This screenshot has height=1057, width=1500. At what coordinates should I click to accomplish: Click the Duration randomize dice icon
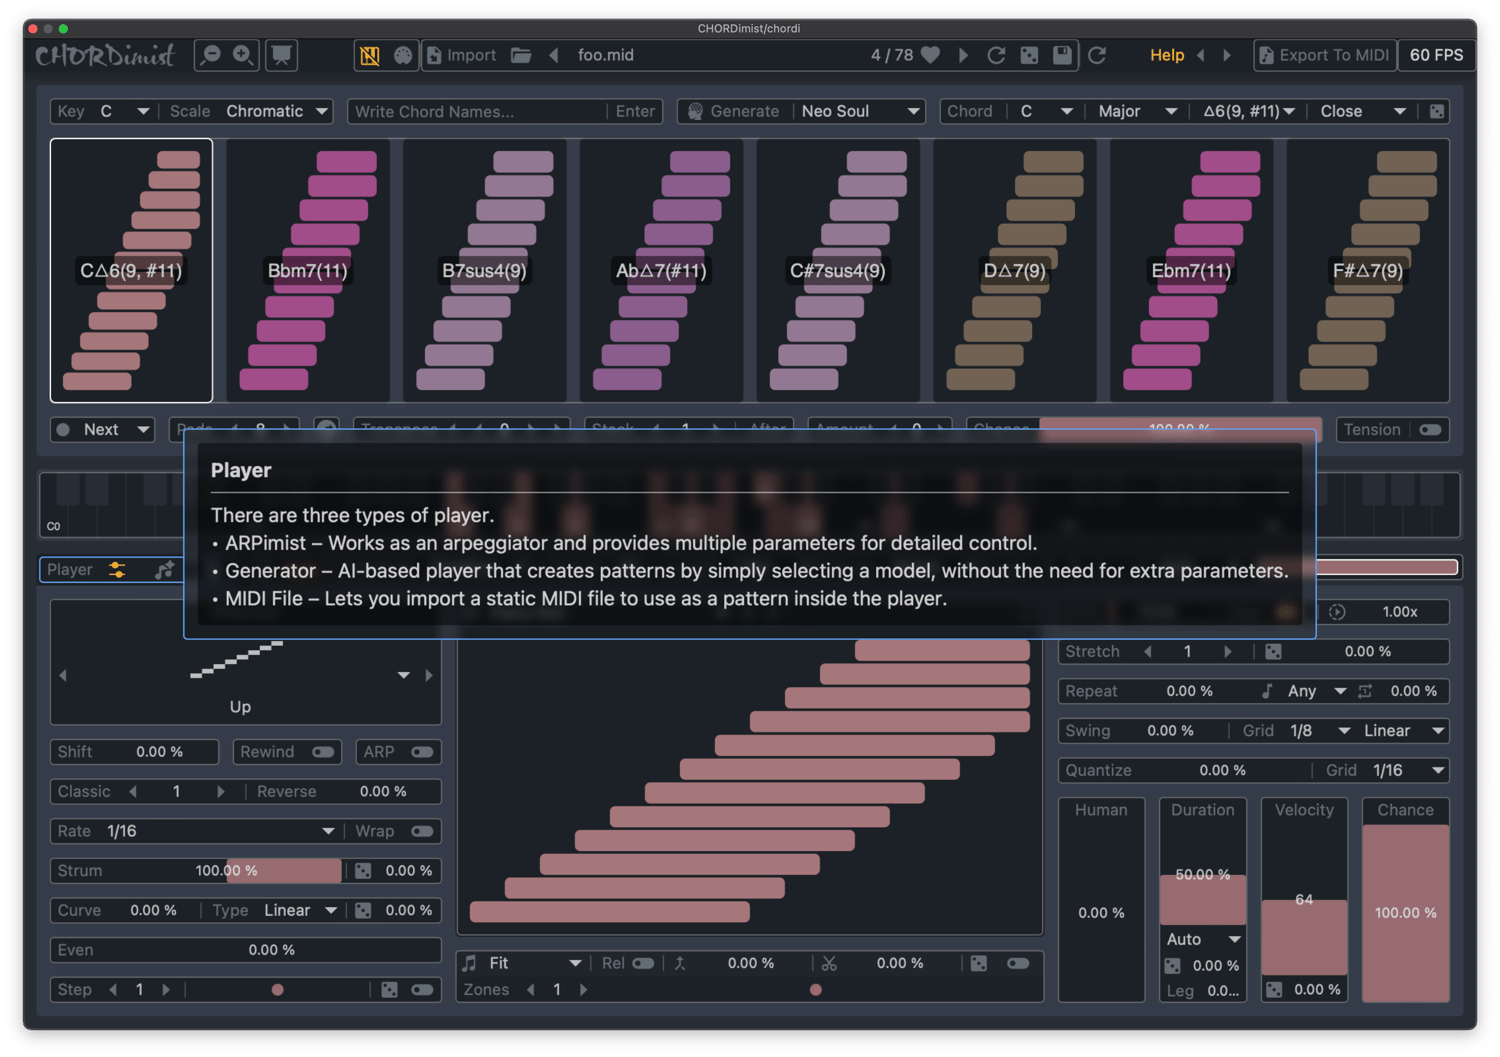pyautogui.click(x=1172, y=965)
